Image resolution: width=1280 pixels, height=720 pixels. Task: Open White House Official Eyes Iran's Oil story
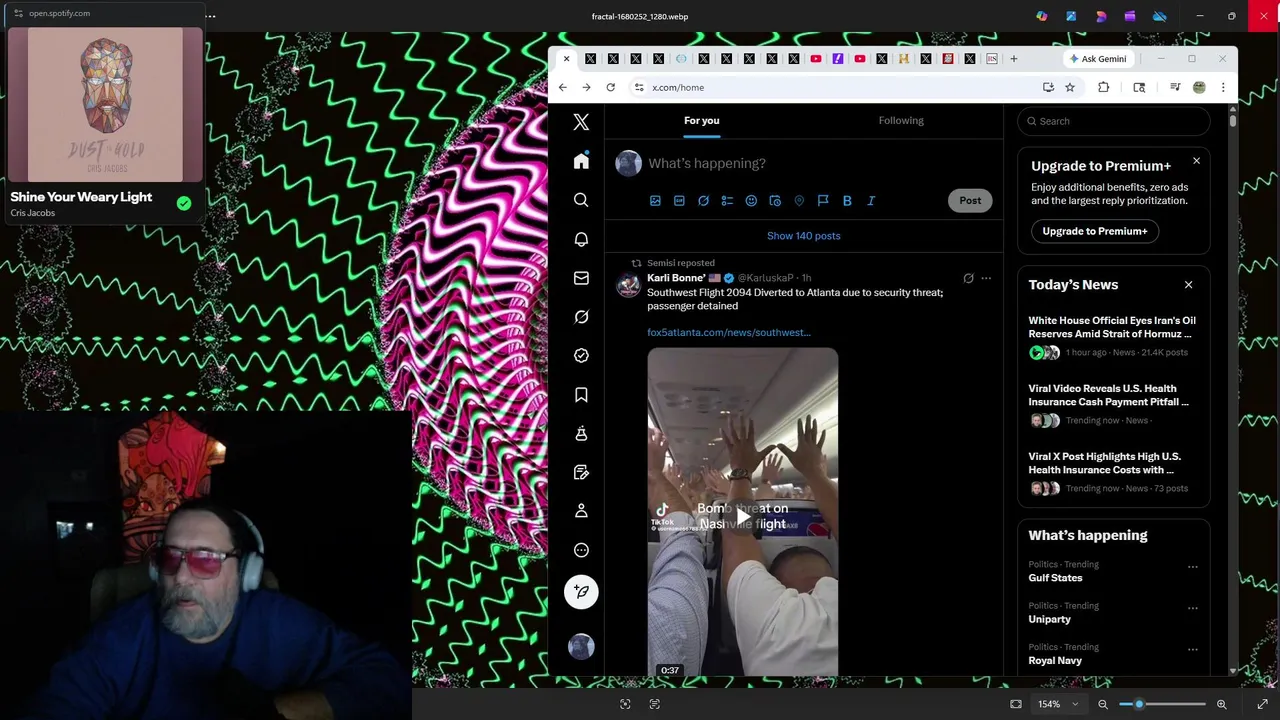1112,327
